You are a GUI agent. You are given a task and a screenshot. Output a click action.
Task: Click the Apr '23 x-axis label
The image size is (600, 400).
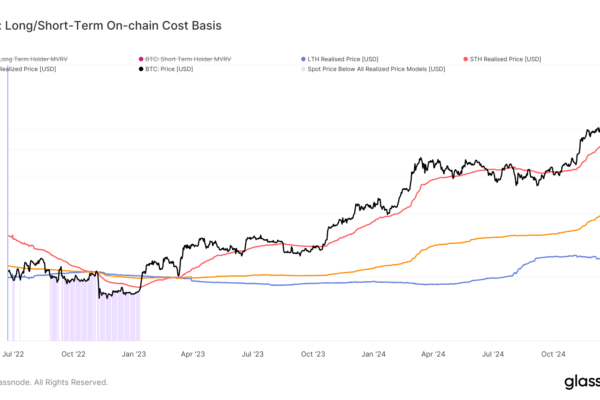point(193,353)
